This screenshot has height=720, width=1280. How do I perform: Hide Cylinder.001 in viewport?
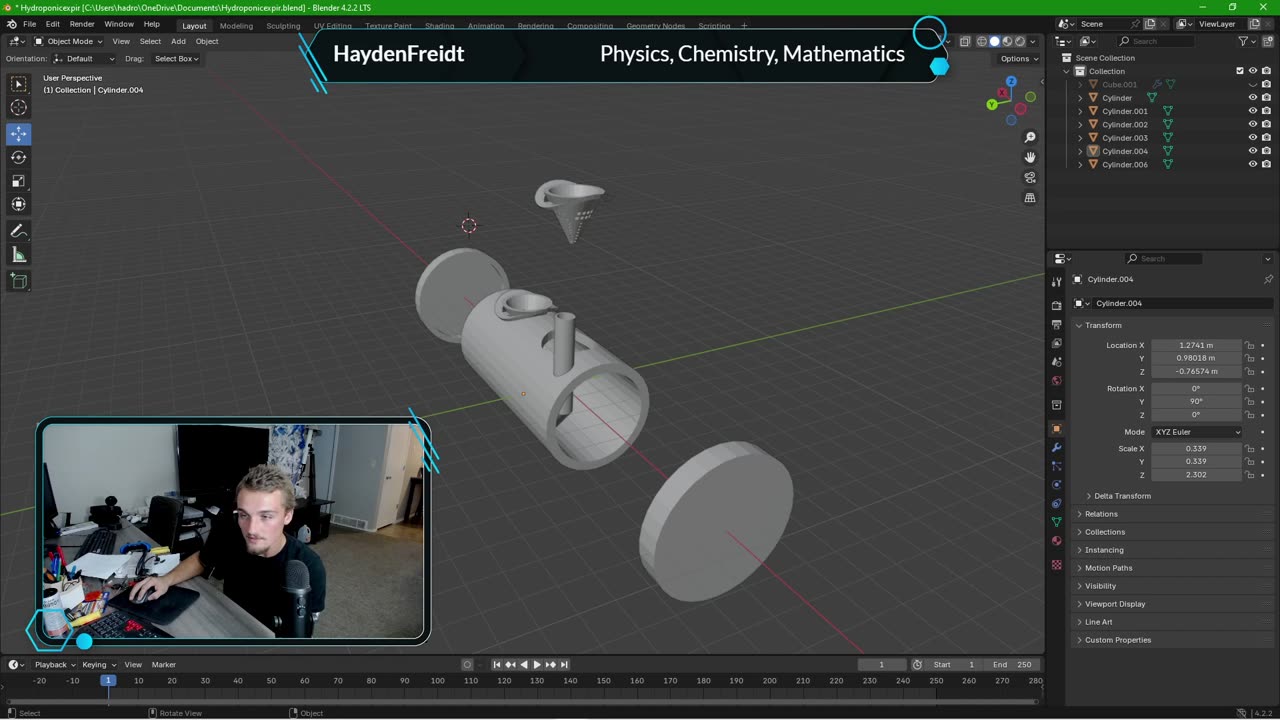coord(1252,111)
